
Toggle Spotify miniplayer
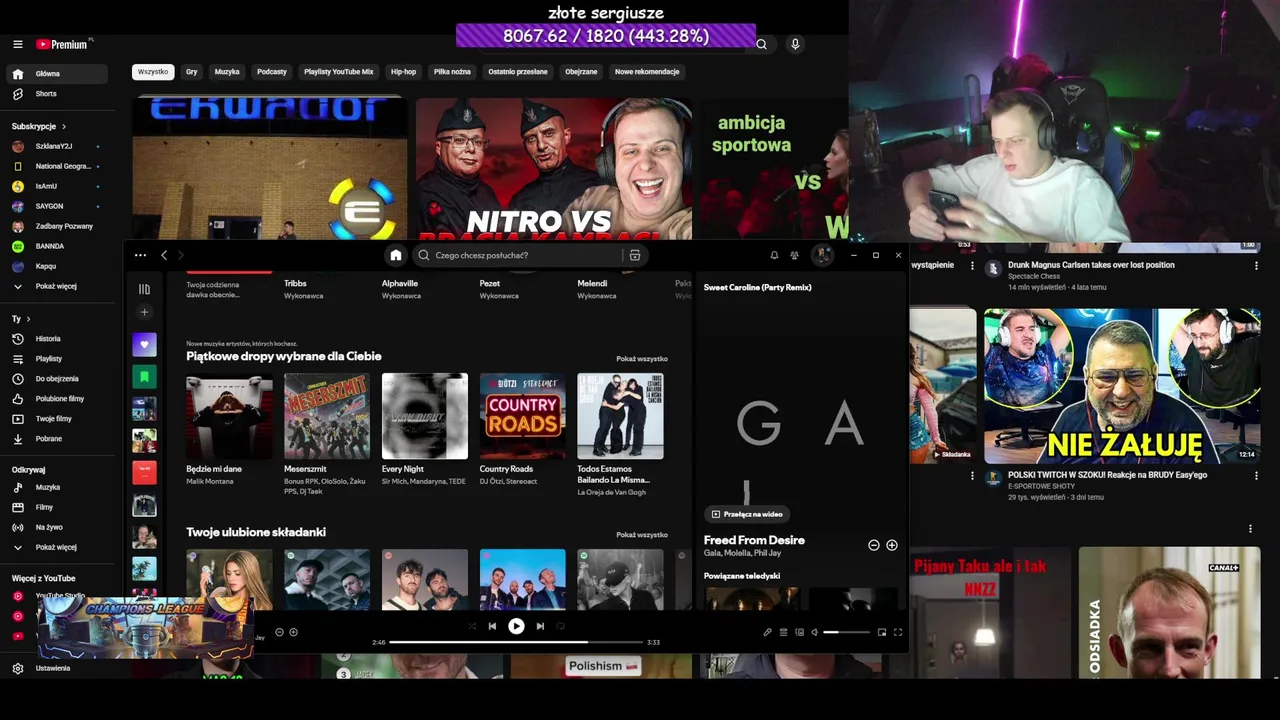tap(881, 632)
